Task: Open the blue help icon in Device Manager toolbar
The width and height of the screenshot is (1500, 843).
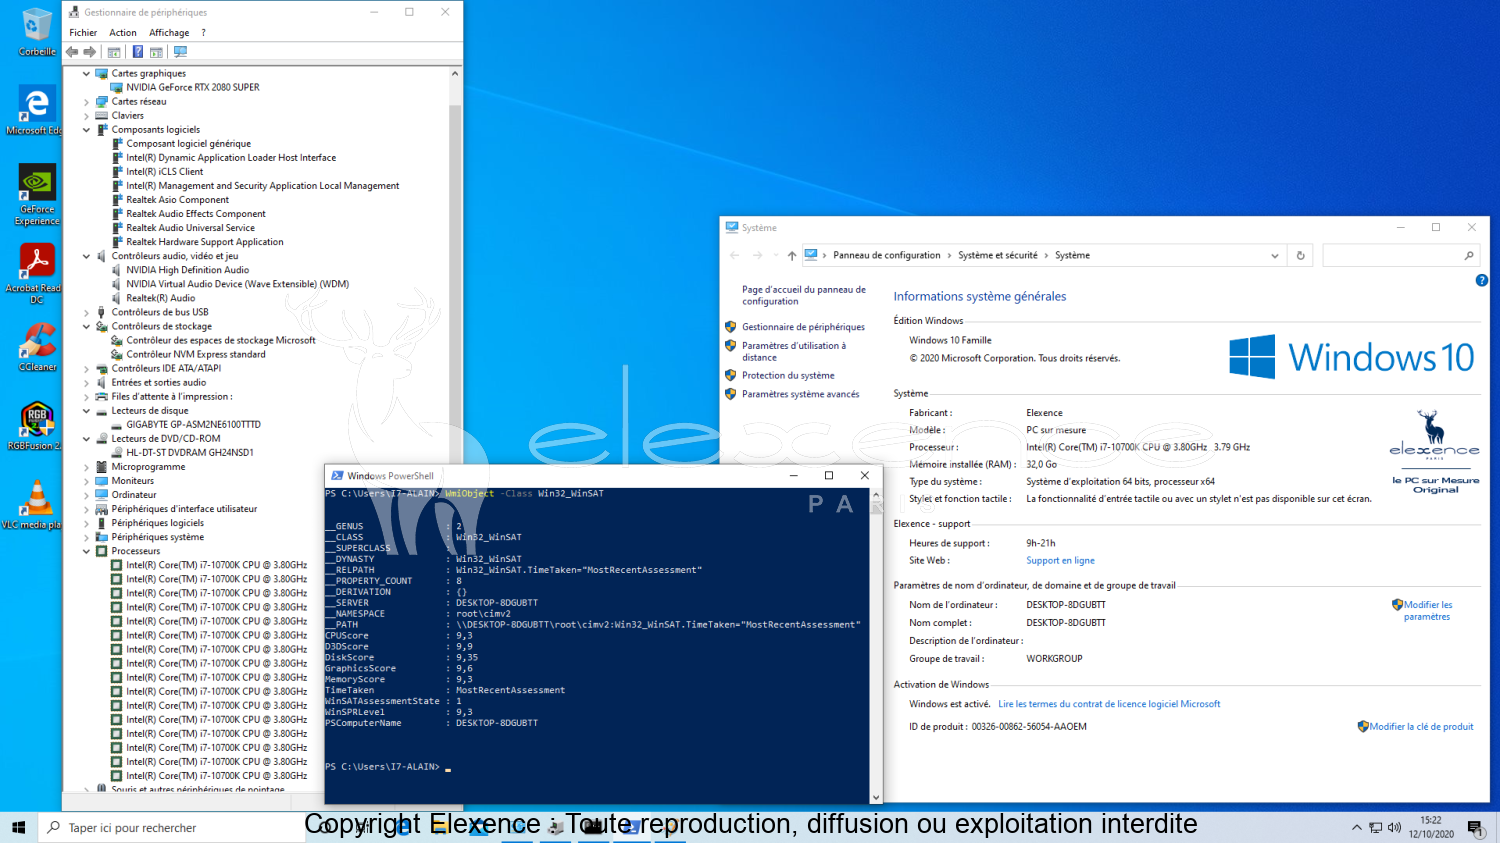Action: [138, 52]
